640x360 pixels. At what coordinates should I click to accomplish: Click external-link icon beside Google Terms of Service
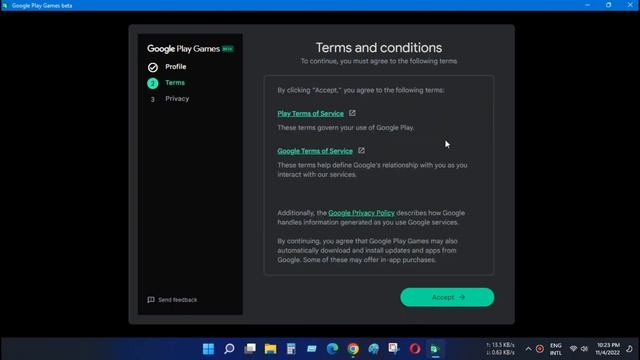click(x=361, y=151)
